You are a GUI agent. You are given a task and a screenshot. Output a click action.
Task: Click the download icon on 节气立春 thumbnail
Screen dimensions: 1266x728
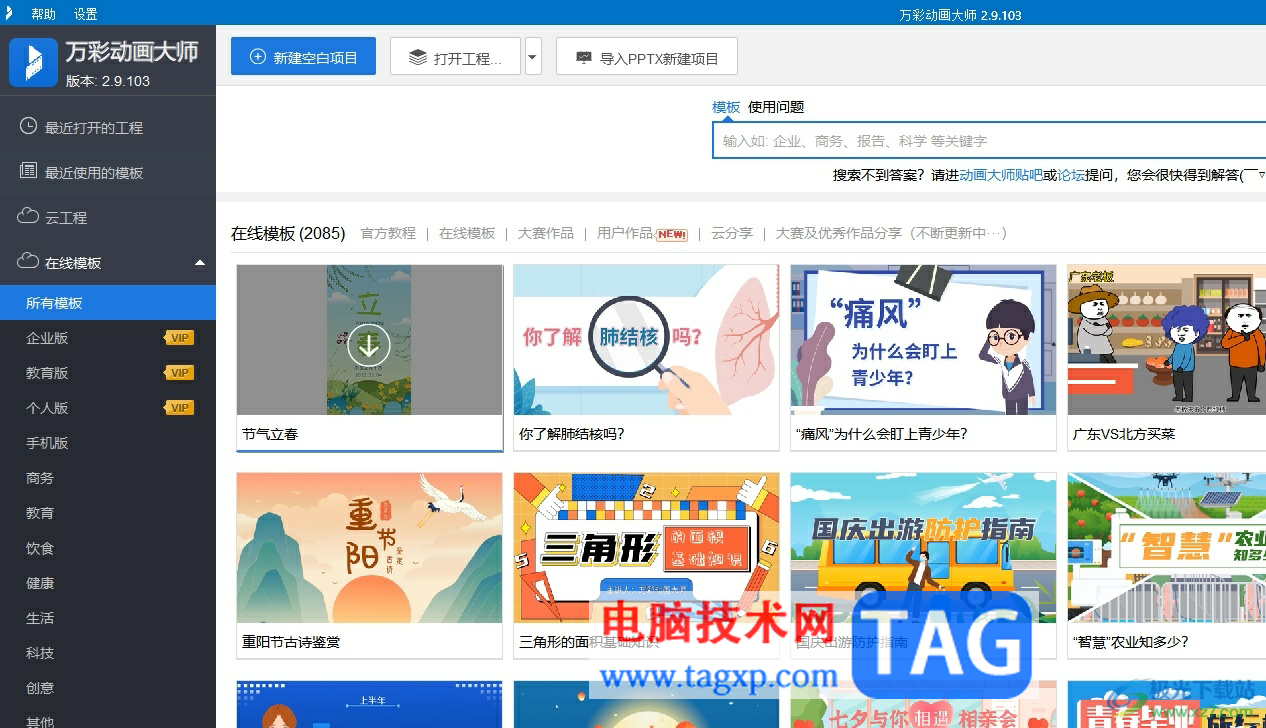(369, 346)
